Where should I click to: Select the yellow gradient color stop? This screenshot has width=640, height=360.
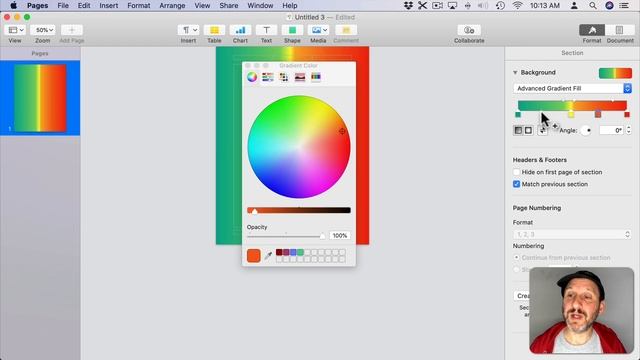571,115
